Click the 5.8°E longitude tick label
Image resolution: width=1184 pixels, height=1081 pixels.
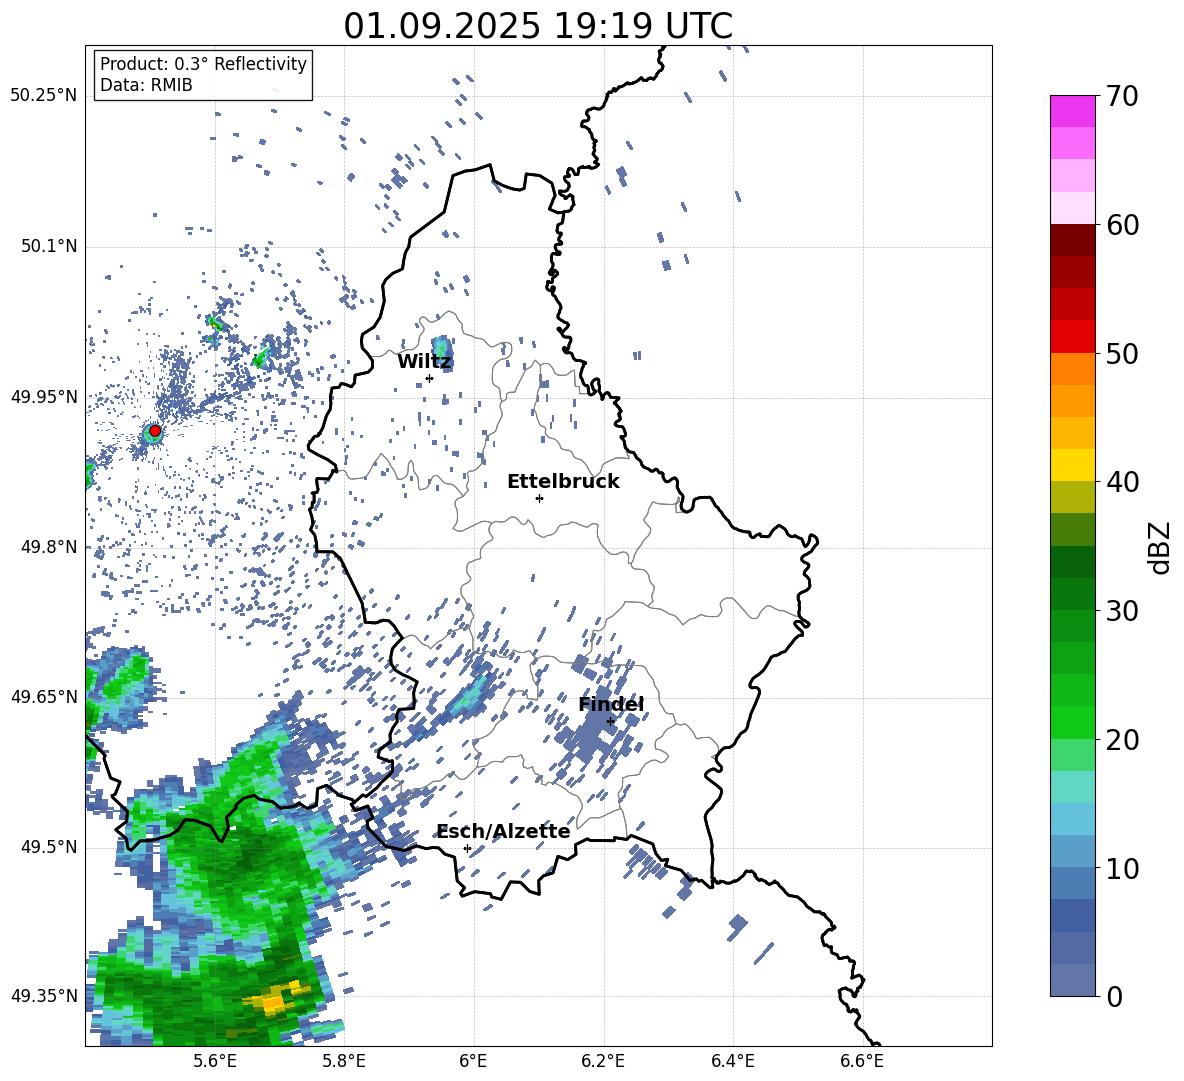pos(344,1061)
